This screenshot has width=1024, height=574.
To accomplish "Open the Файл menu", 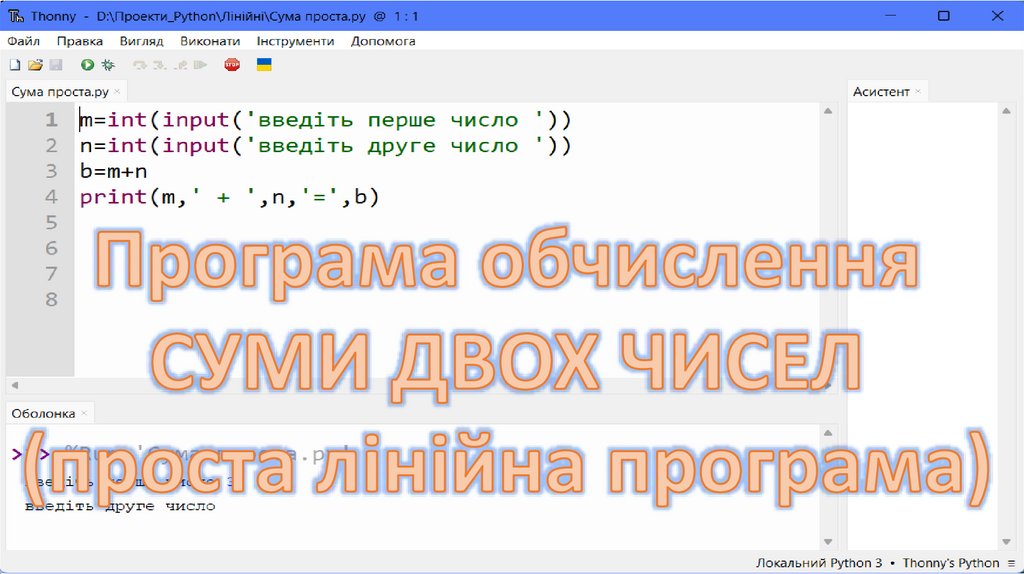I will click(x=24, y=41).
